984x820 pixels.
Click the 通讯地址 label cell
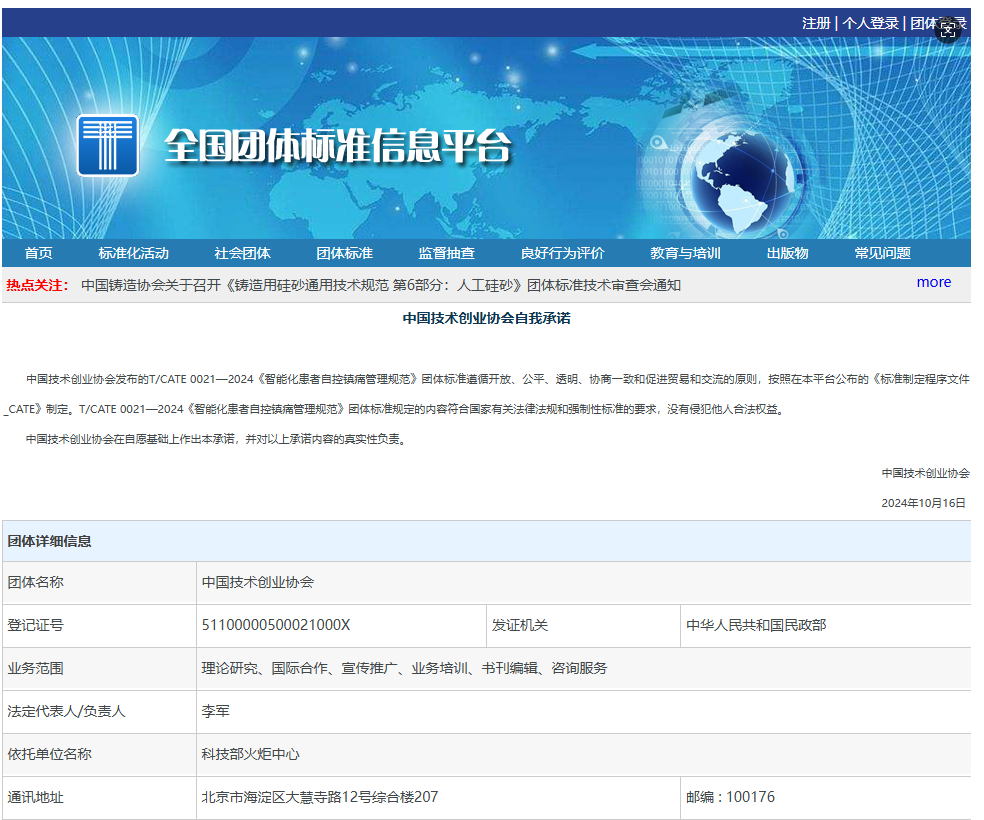tap(99, 798)
